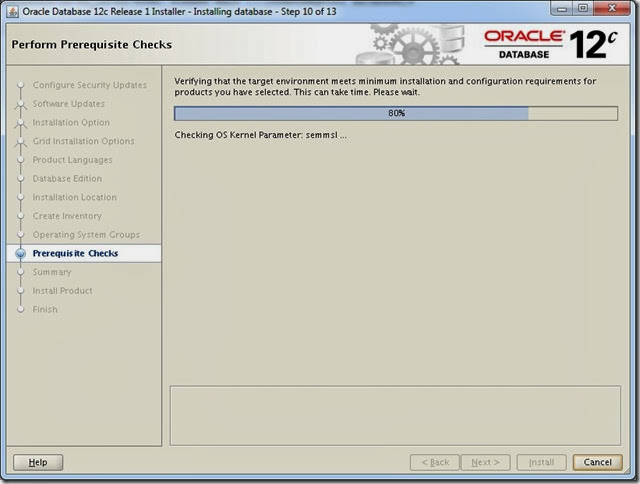Screen dimensions: 640x484
Task: Click the 80% progress bar
Action: 396,113
